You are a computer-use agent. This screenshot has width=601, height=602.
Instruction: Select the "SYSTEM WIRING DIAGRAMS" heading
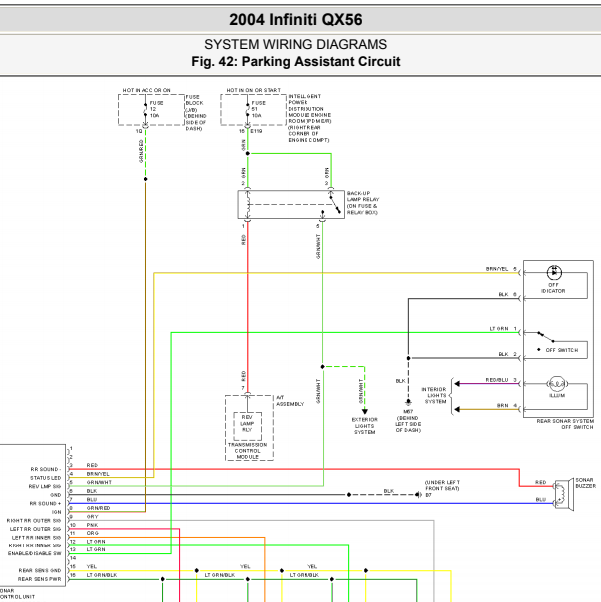pos(296,45)
